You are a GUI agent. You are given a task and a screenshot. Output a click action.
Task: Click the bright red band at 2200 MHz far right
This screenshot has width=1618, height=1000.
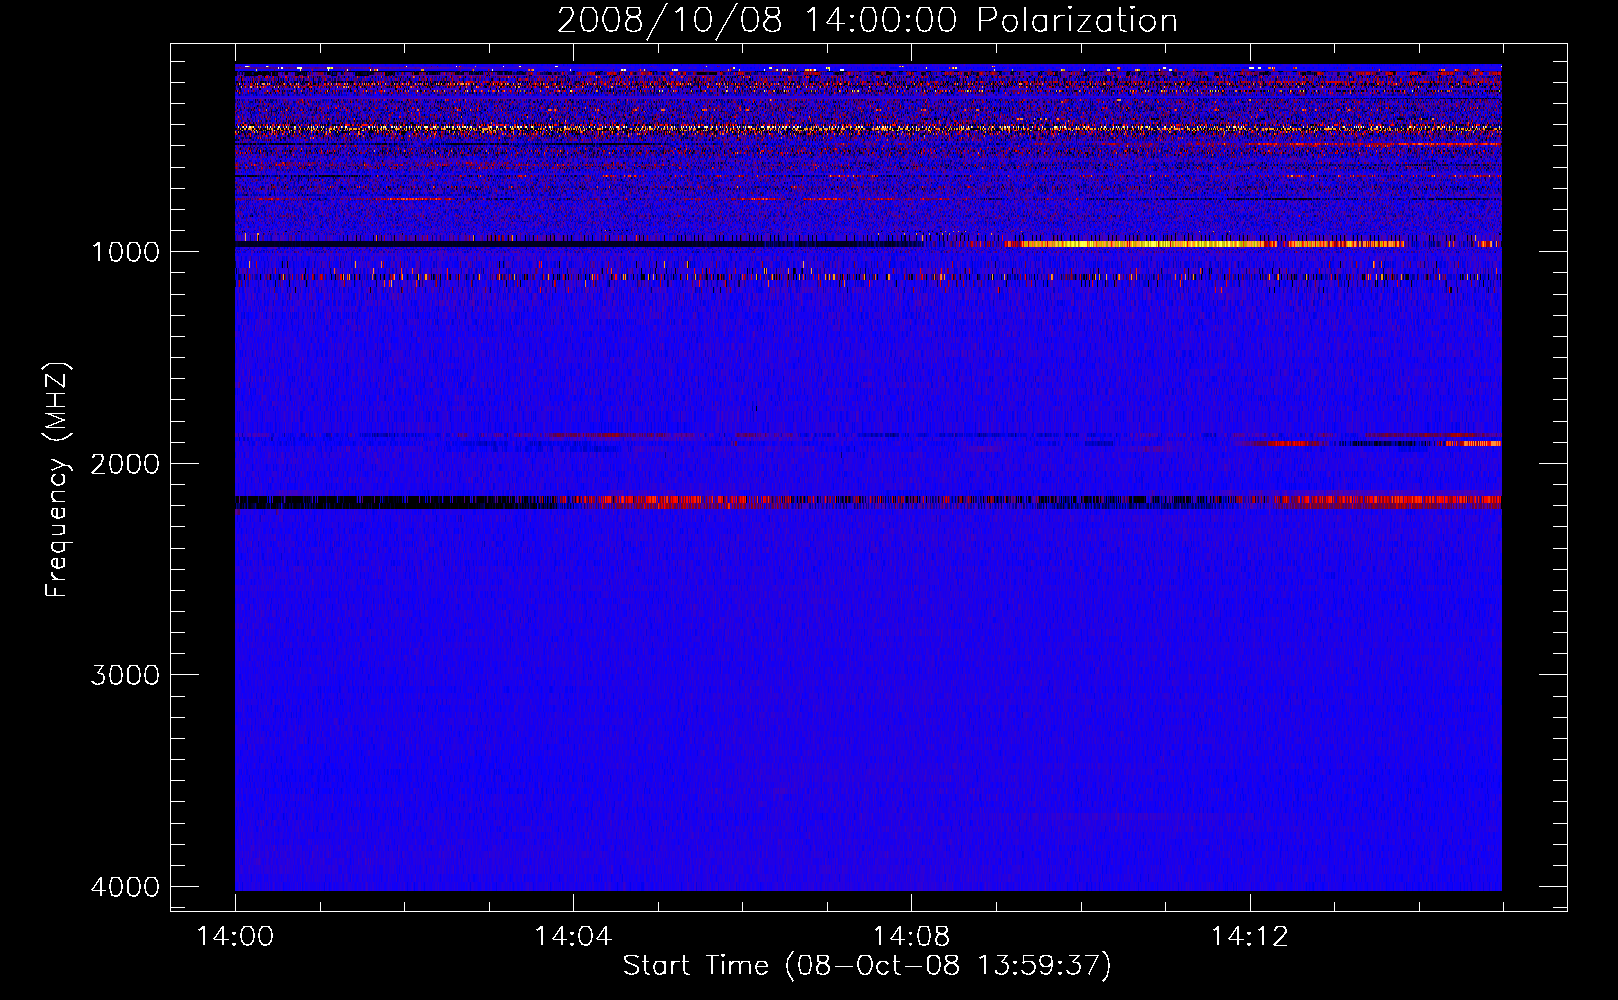1420,499
